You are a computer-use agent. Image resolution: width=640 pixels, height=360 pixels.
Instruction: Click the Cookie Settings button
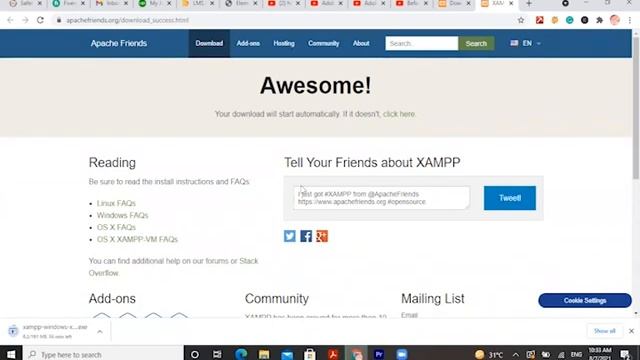coord(585,300)
